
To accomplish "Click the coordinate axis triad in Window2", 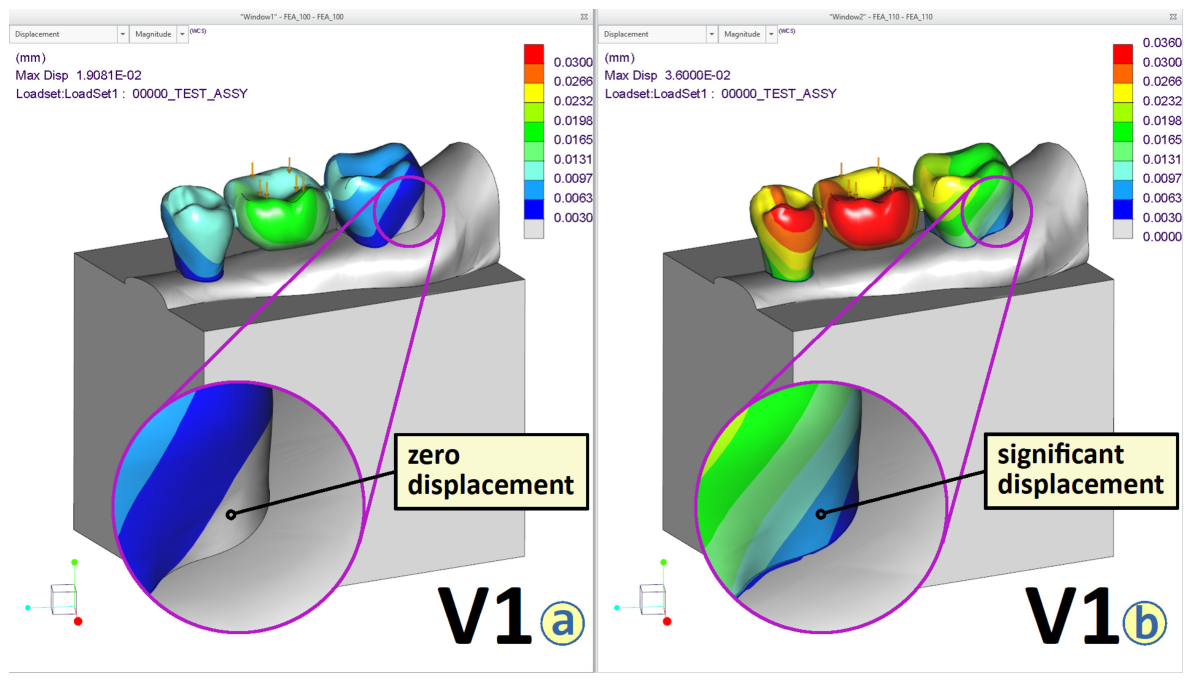I will click(644, 596).
